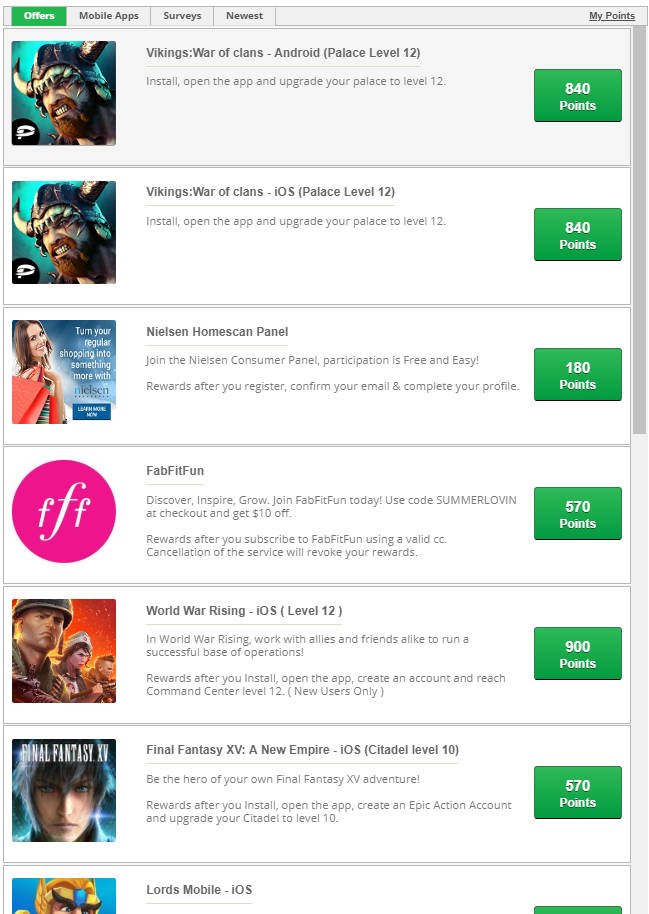Switch to the Newest tab

click(x=244, y=16)
